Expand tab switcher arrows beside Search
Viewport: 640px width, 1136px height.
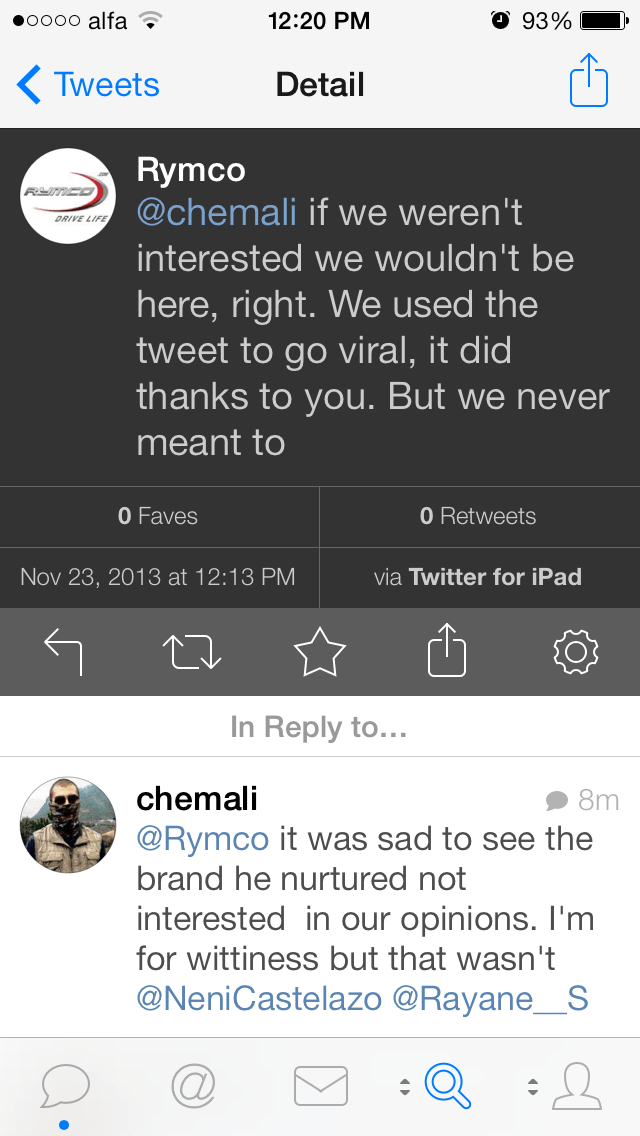point(405,1086)
